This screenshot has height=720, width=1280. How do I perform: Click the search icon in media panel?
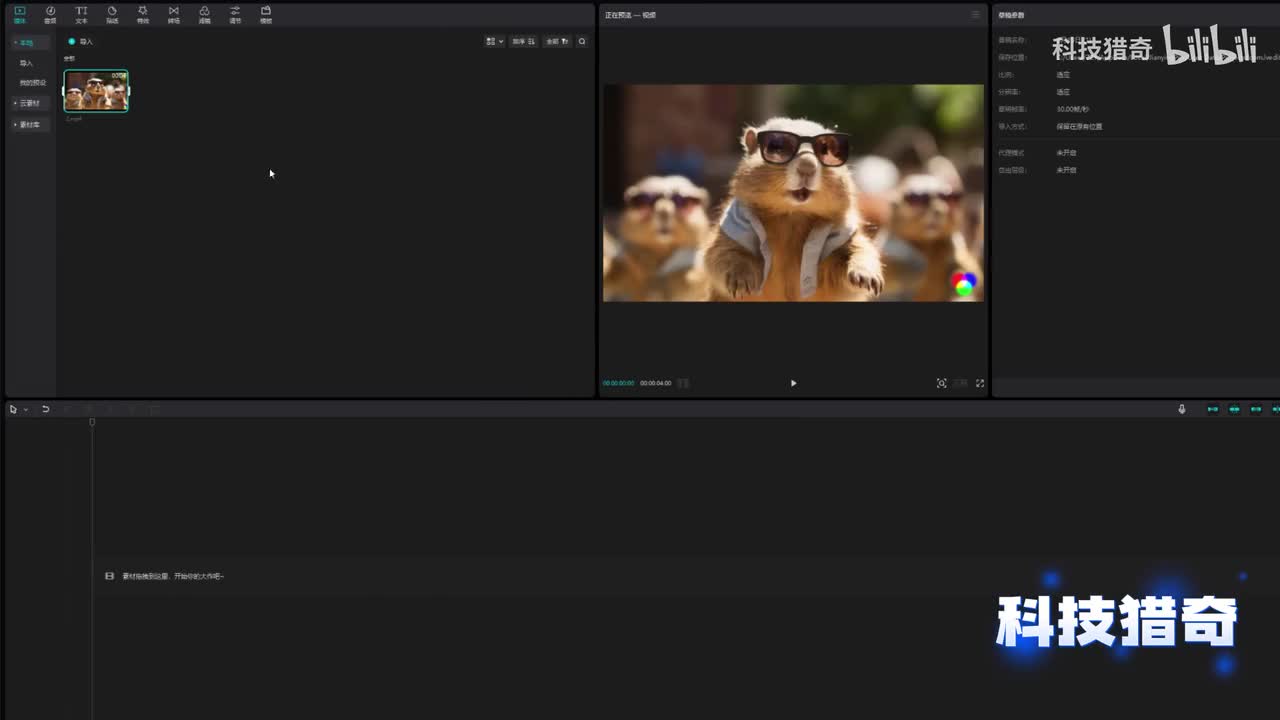point(582,42)
